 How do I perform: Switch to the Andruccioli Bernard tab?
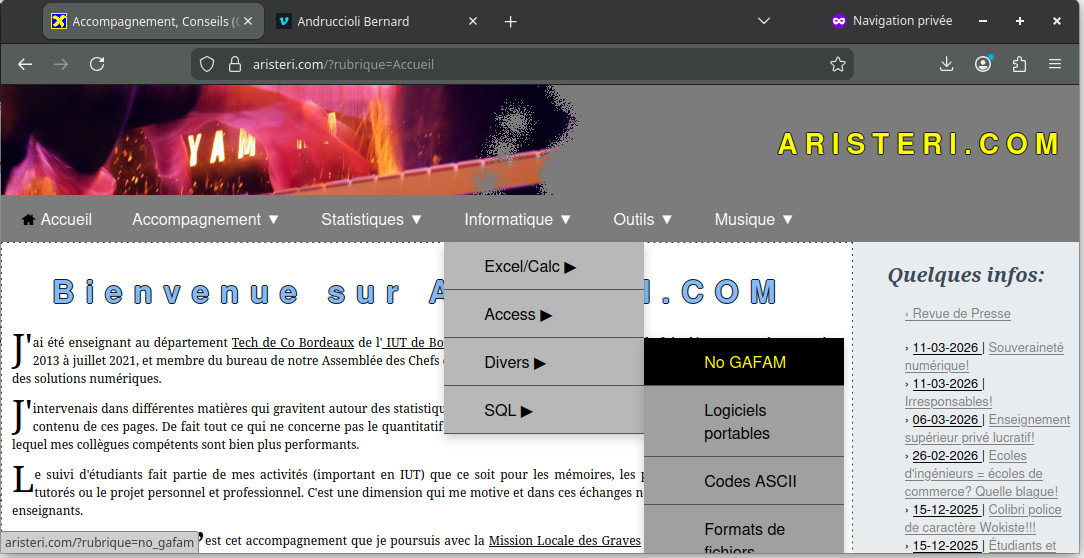point(353,21)
